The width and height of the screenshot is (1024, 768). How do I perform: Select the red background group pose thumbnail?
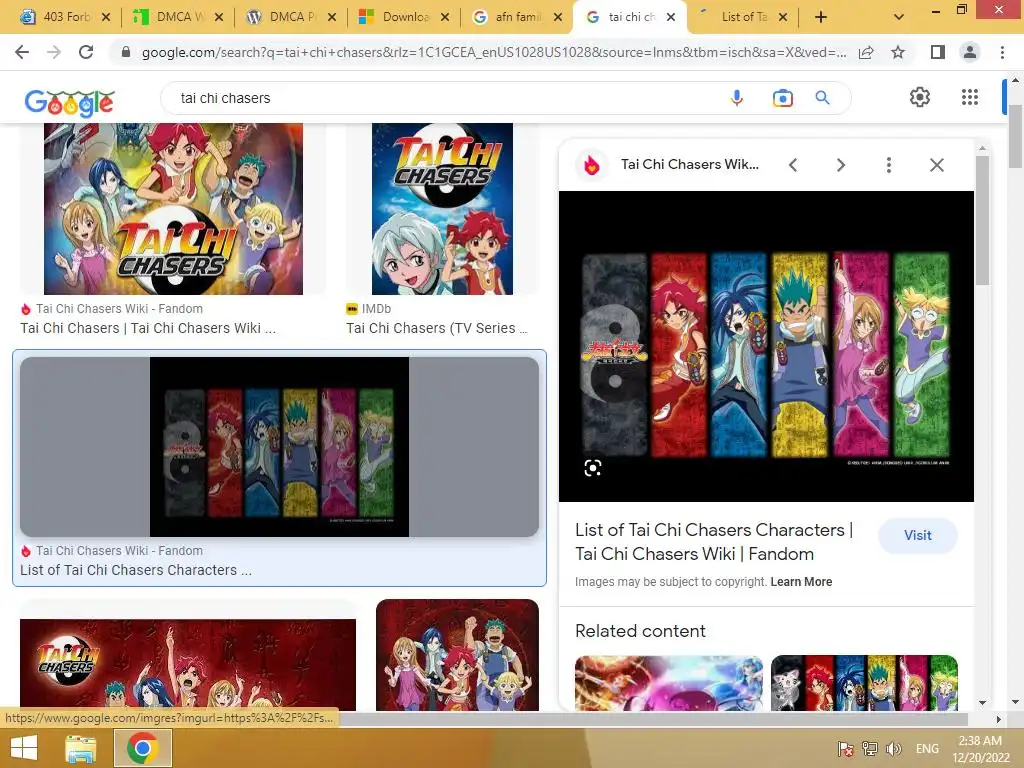[x=457, y=655]
